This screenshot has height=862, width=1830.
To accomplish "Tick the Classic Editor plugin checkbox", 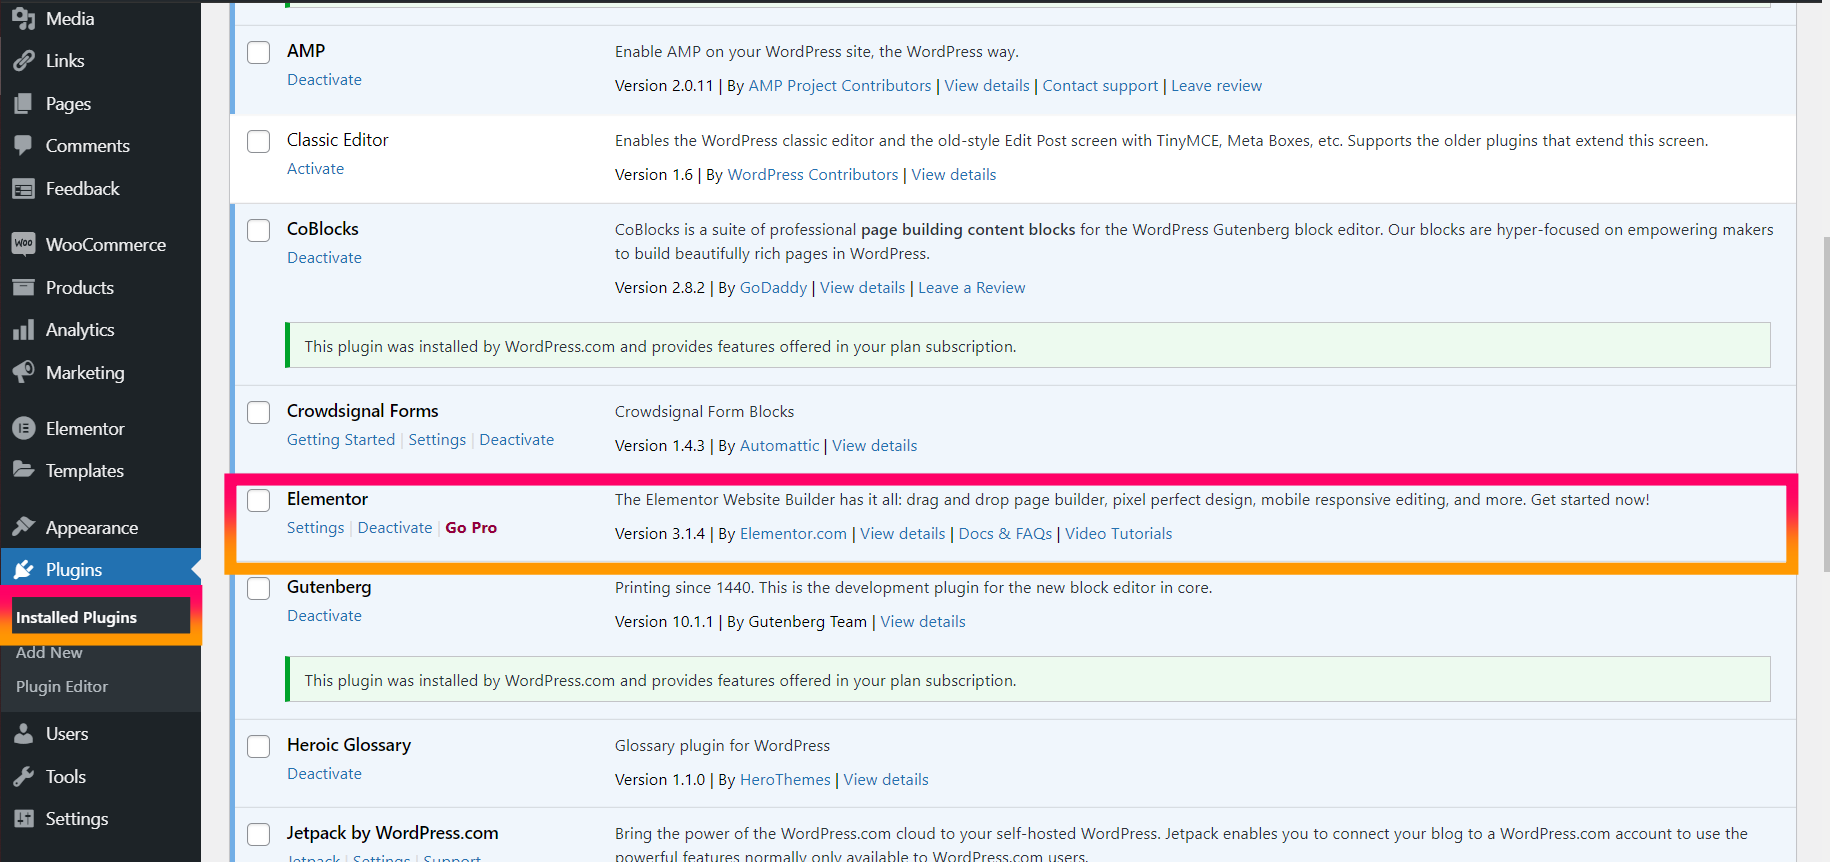I will click(259, 141).
